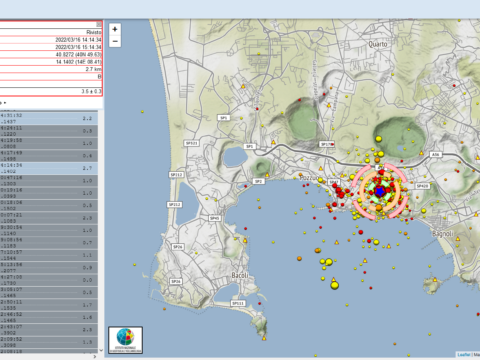Click the blue star epicenter marker

coord(379,192)
